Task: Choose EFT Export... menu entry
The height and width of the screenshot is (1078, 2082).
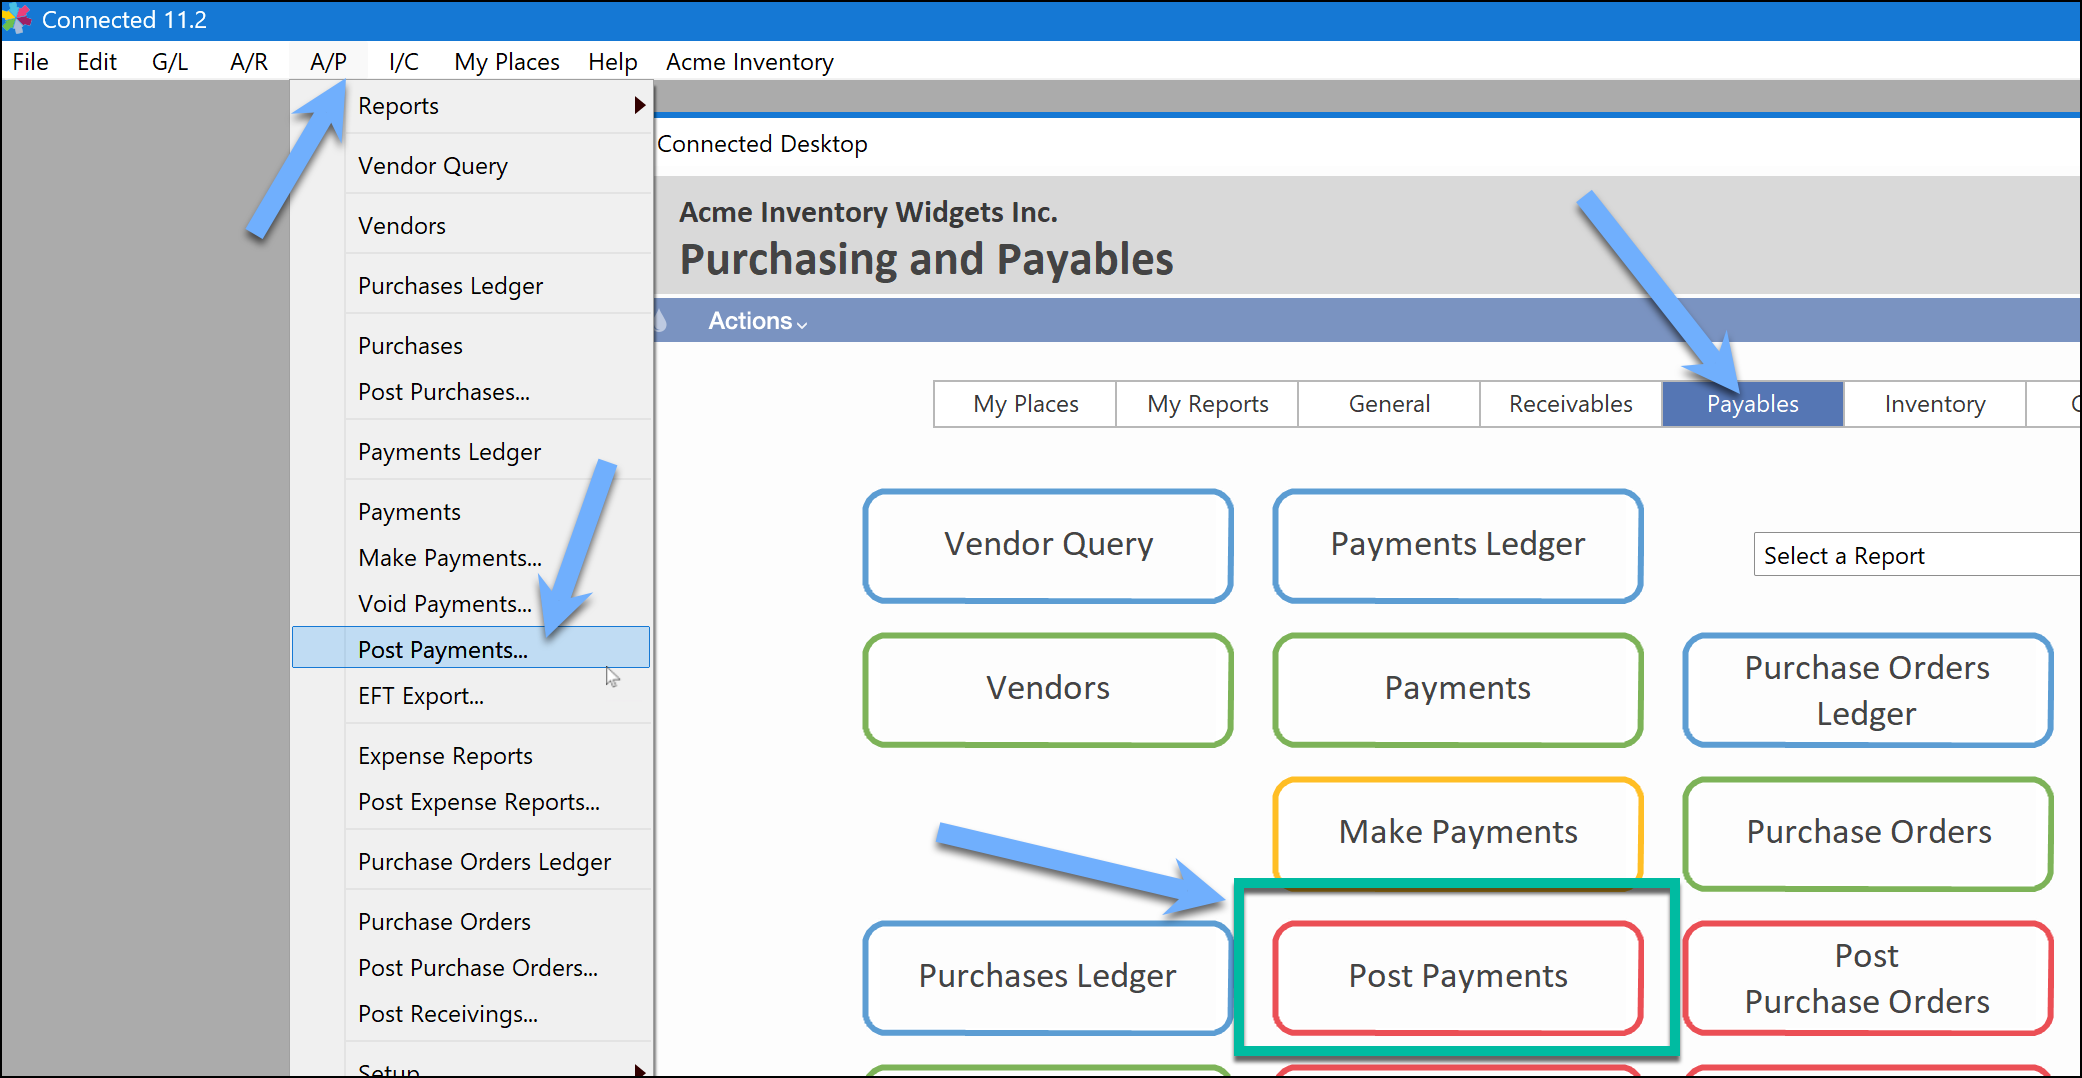Action: [x=471, y=696]
